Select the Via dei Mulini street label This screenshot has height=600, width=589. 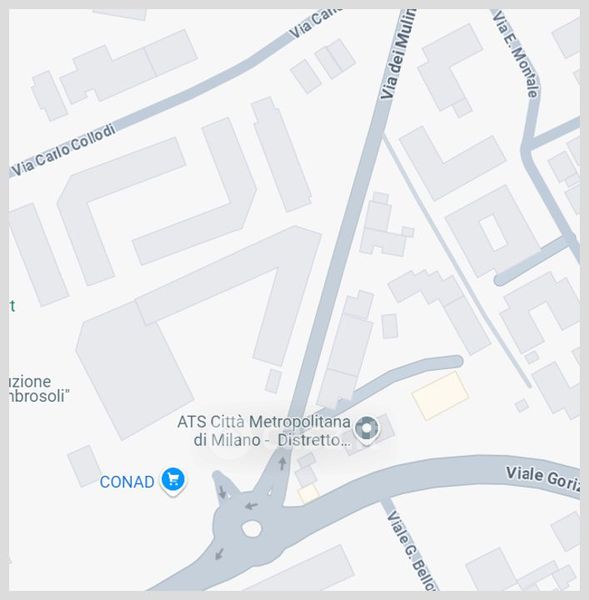point(398,54)
